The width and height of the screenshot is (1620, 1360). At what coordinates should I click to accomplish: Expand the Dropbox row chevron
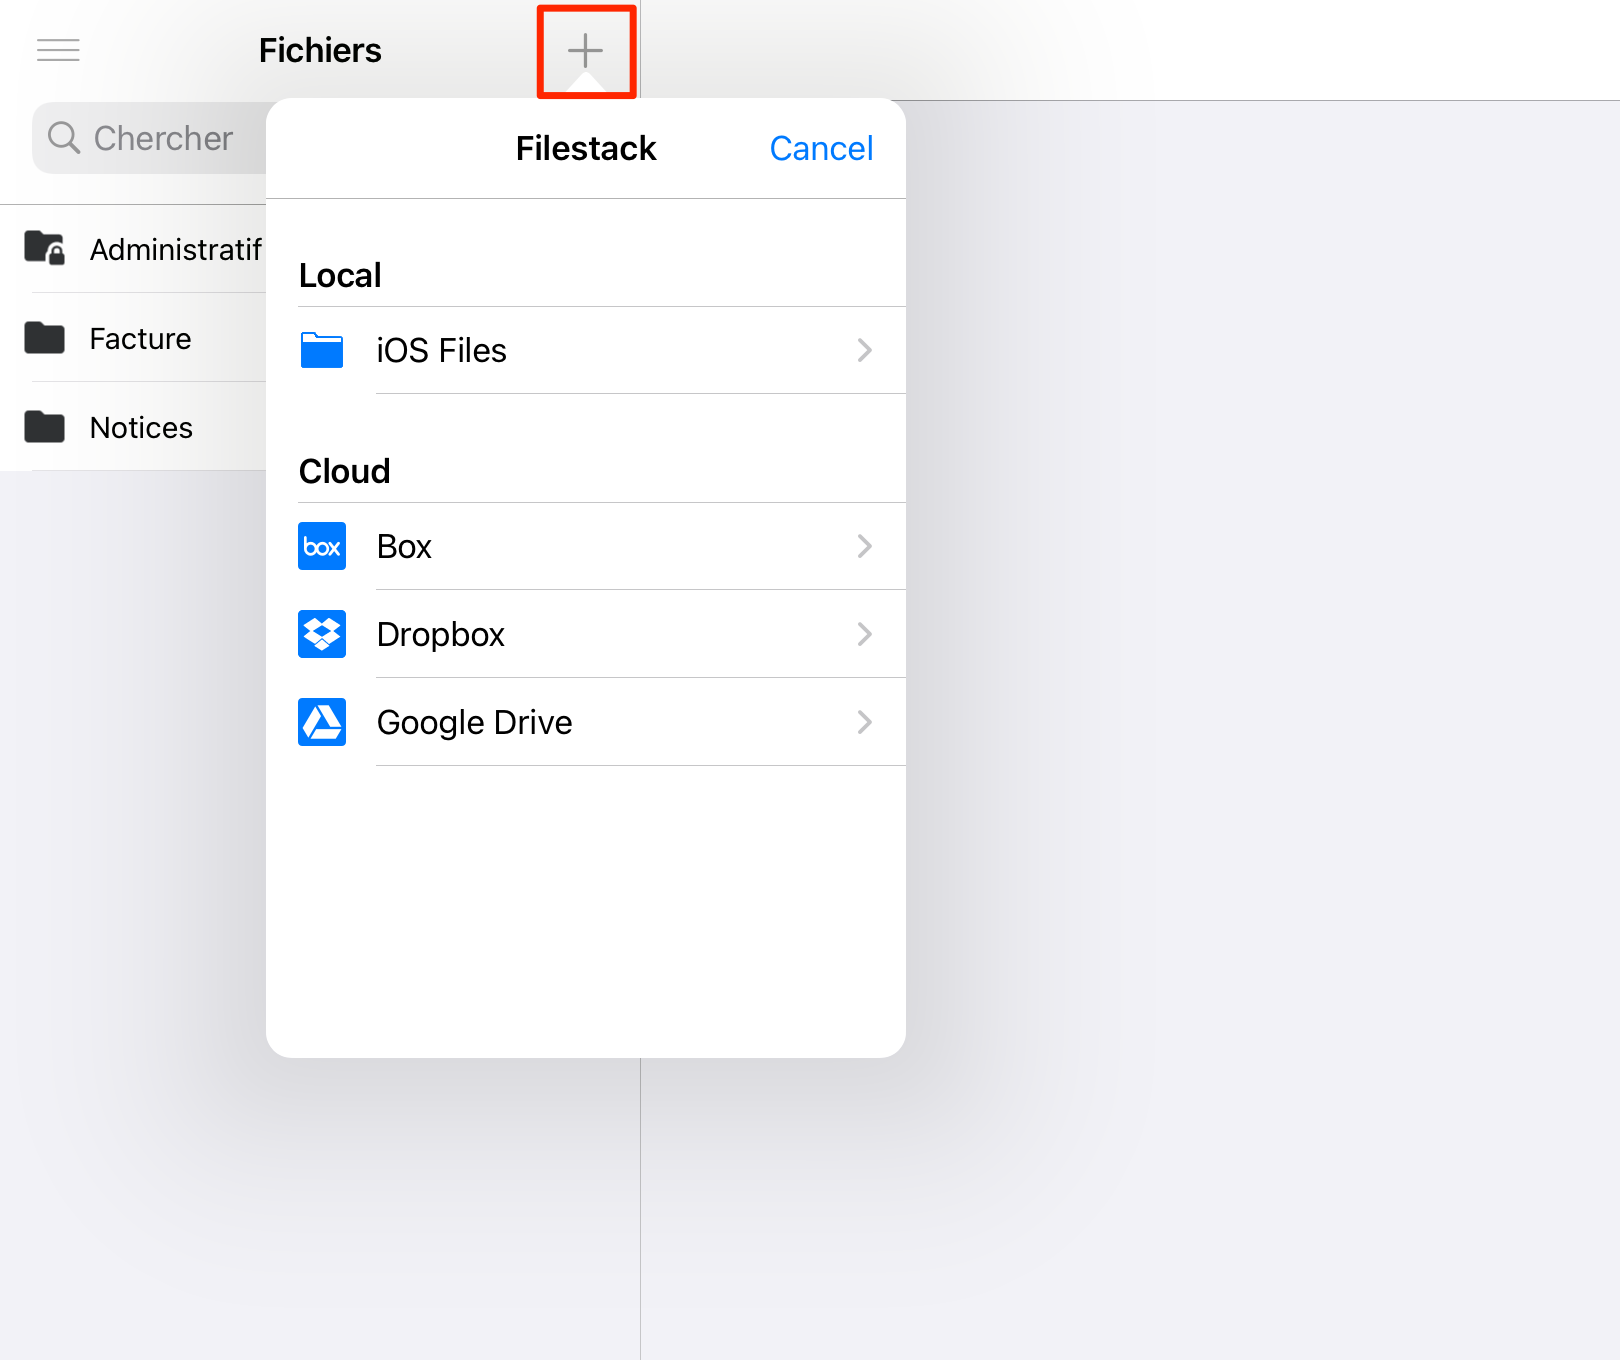click(x=865, y=634)
